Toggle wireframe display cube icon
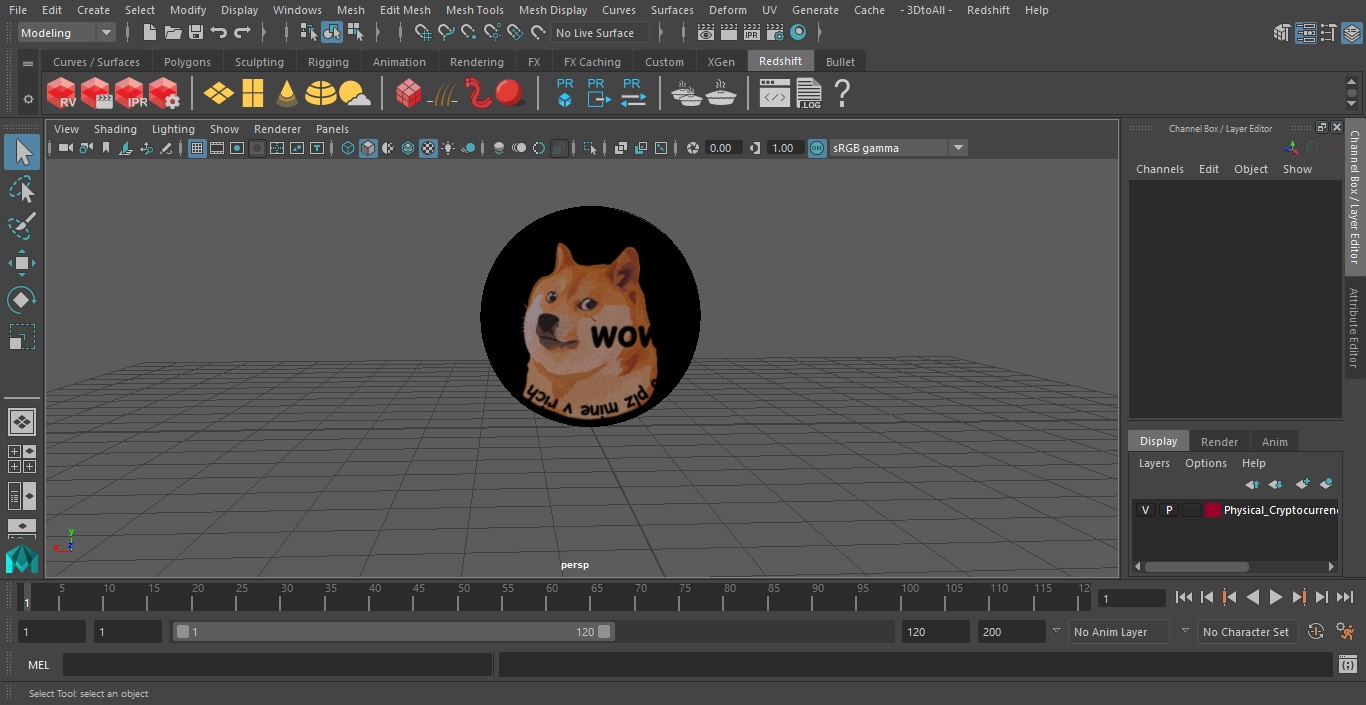 click(348, 148)
